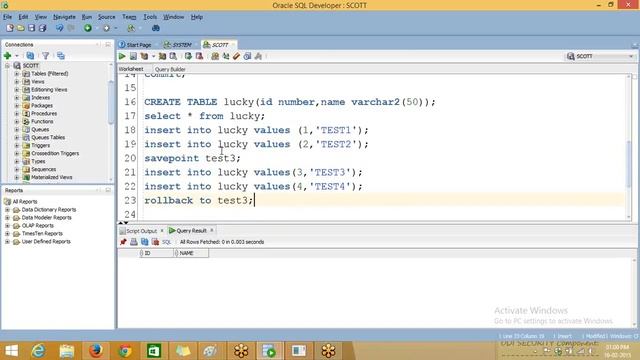Click the Rollback icon in worksheet toolbar
Screen dimensions: 640x360
[199, 56]
